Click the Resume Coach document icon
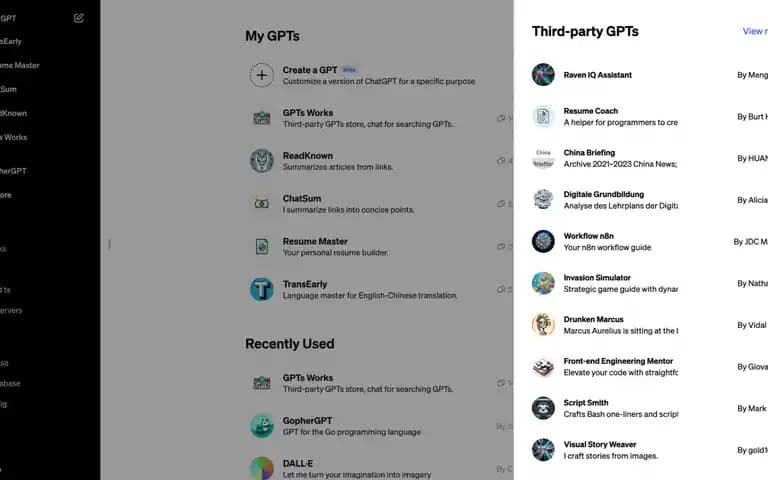 pyautogui.click(x=543, y=116)
